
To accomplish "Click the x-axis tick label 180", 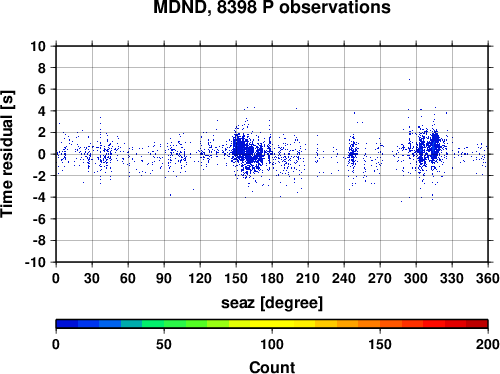I will click(272, 278).
